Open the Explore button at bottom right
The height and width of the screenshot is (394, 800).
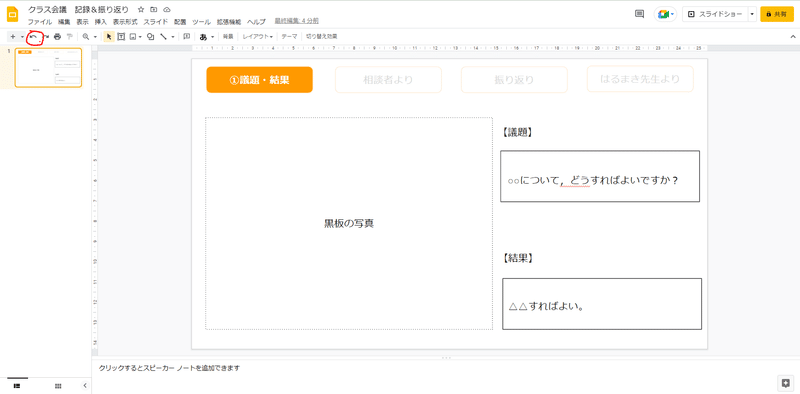click(x=786, y=383)
